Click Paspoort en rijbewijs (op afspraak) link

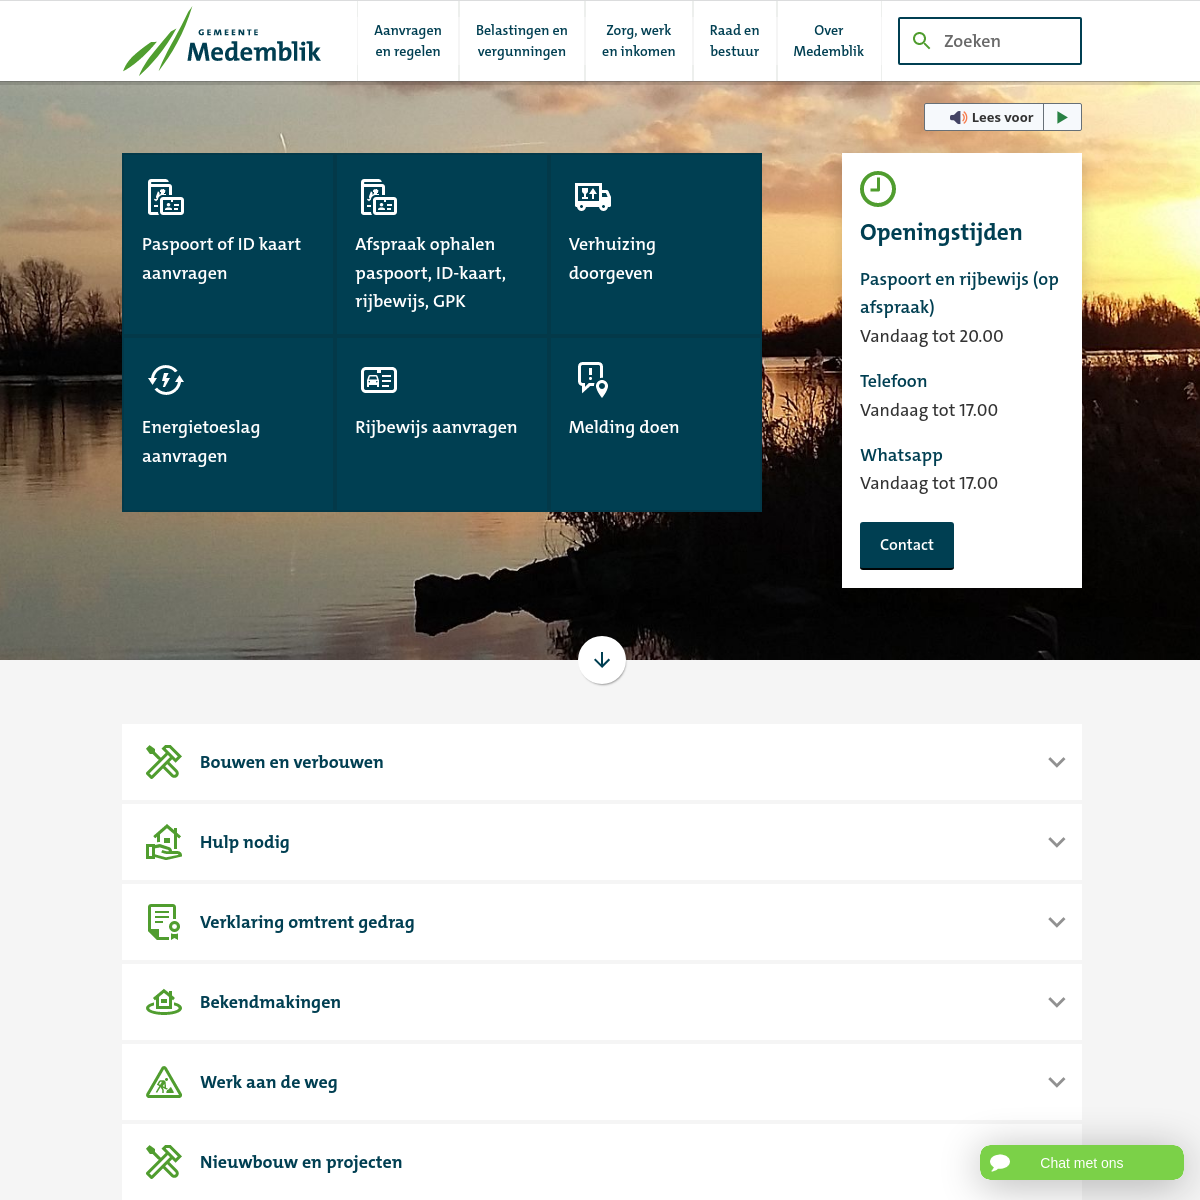(x=960, y=293)
